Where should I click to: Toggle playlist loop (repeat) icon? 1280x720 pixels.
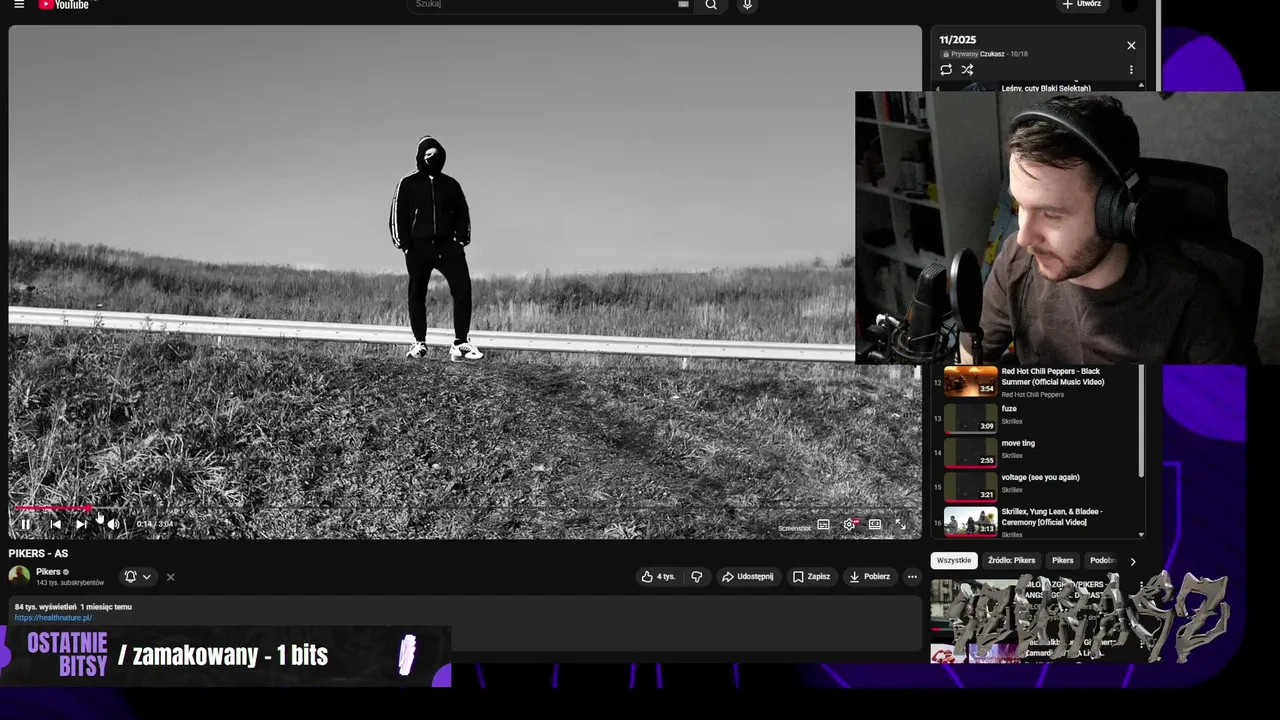[946, 70]
